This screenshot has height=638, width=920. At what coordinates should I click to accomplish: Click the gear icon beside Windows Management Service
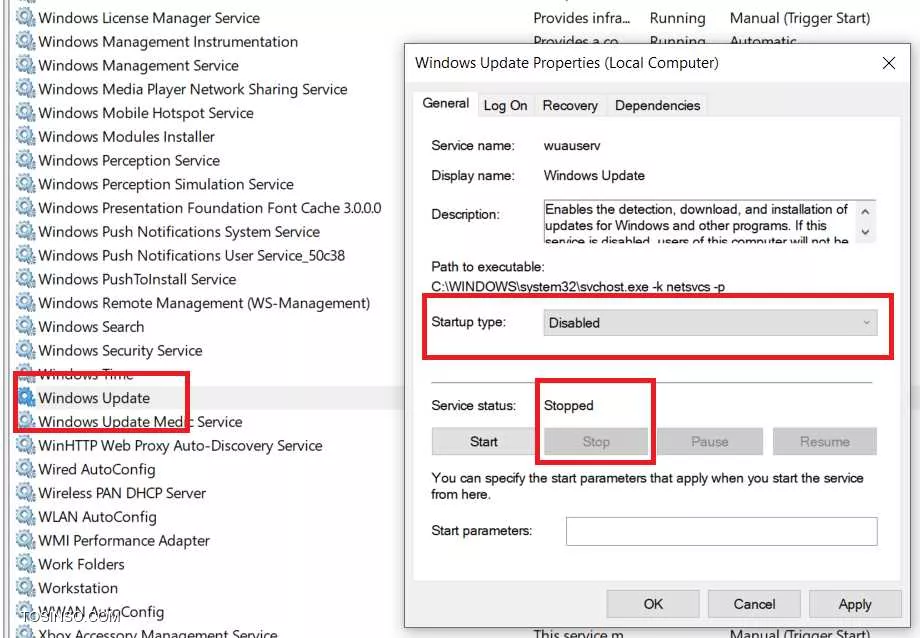(x=25, y=65)
